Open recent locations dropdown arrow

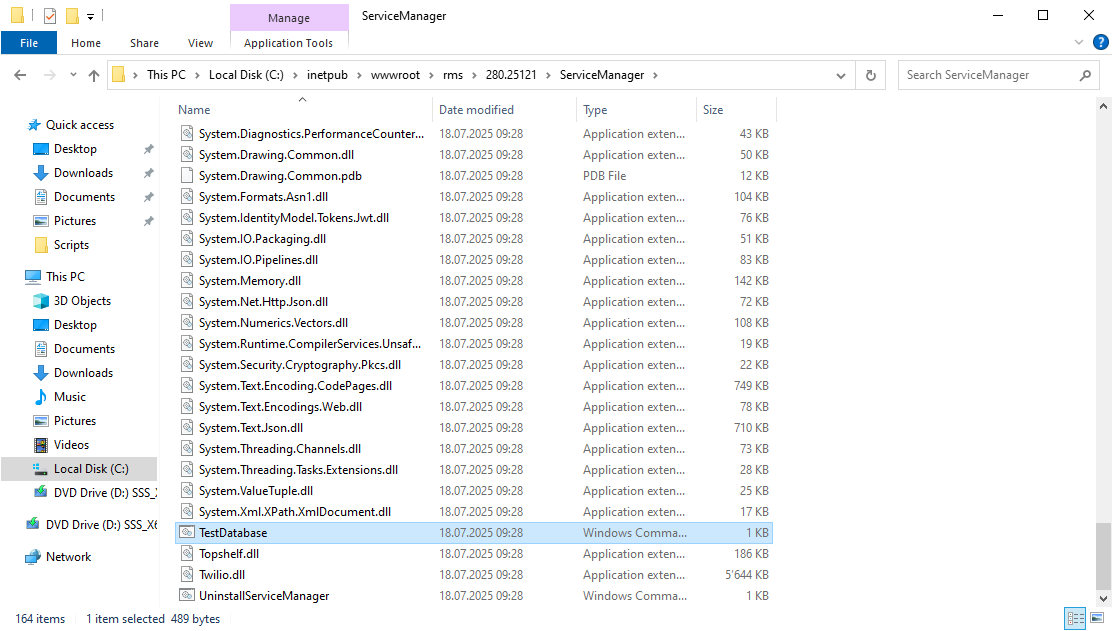(x=73, y=75)
